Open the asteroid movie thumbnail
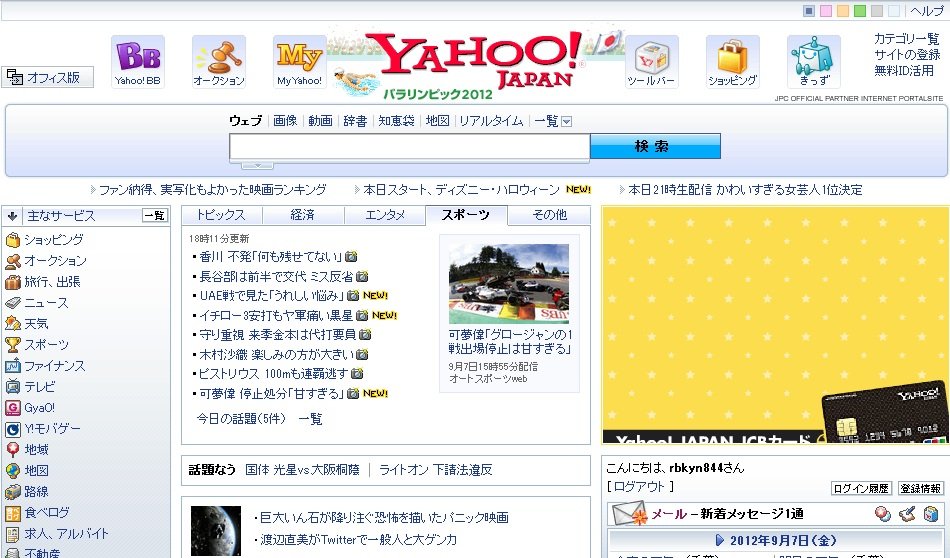Screen dimensions: 950x558 tap(216, 531)
